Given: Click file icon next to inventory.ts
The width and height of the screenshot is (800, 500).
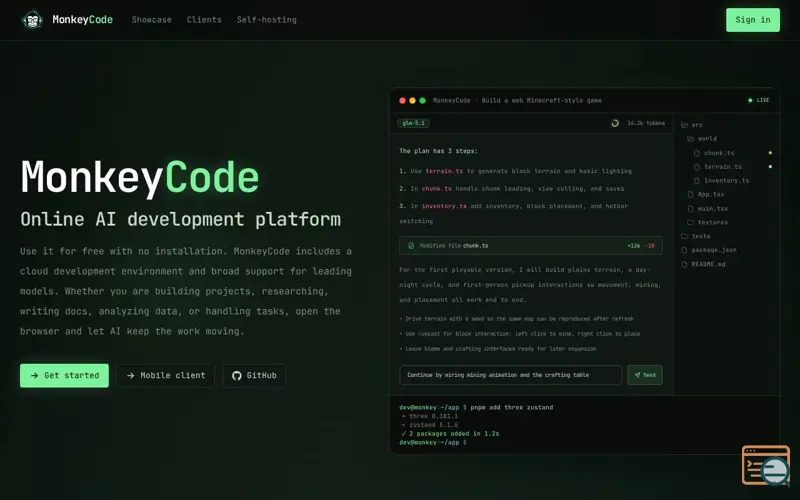Looking at the screenshot, I should [x=696, y=181].
